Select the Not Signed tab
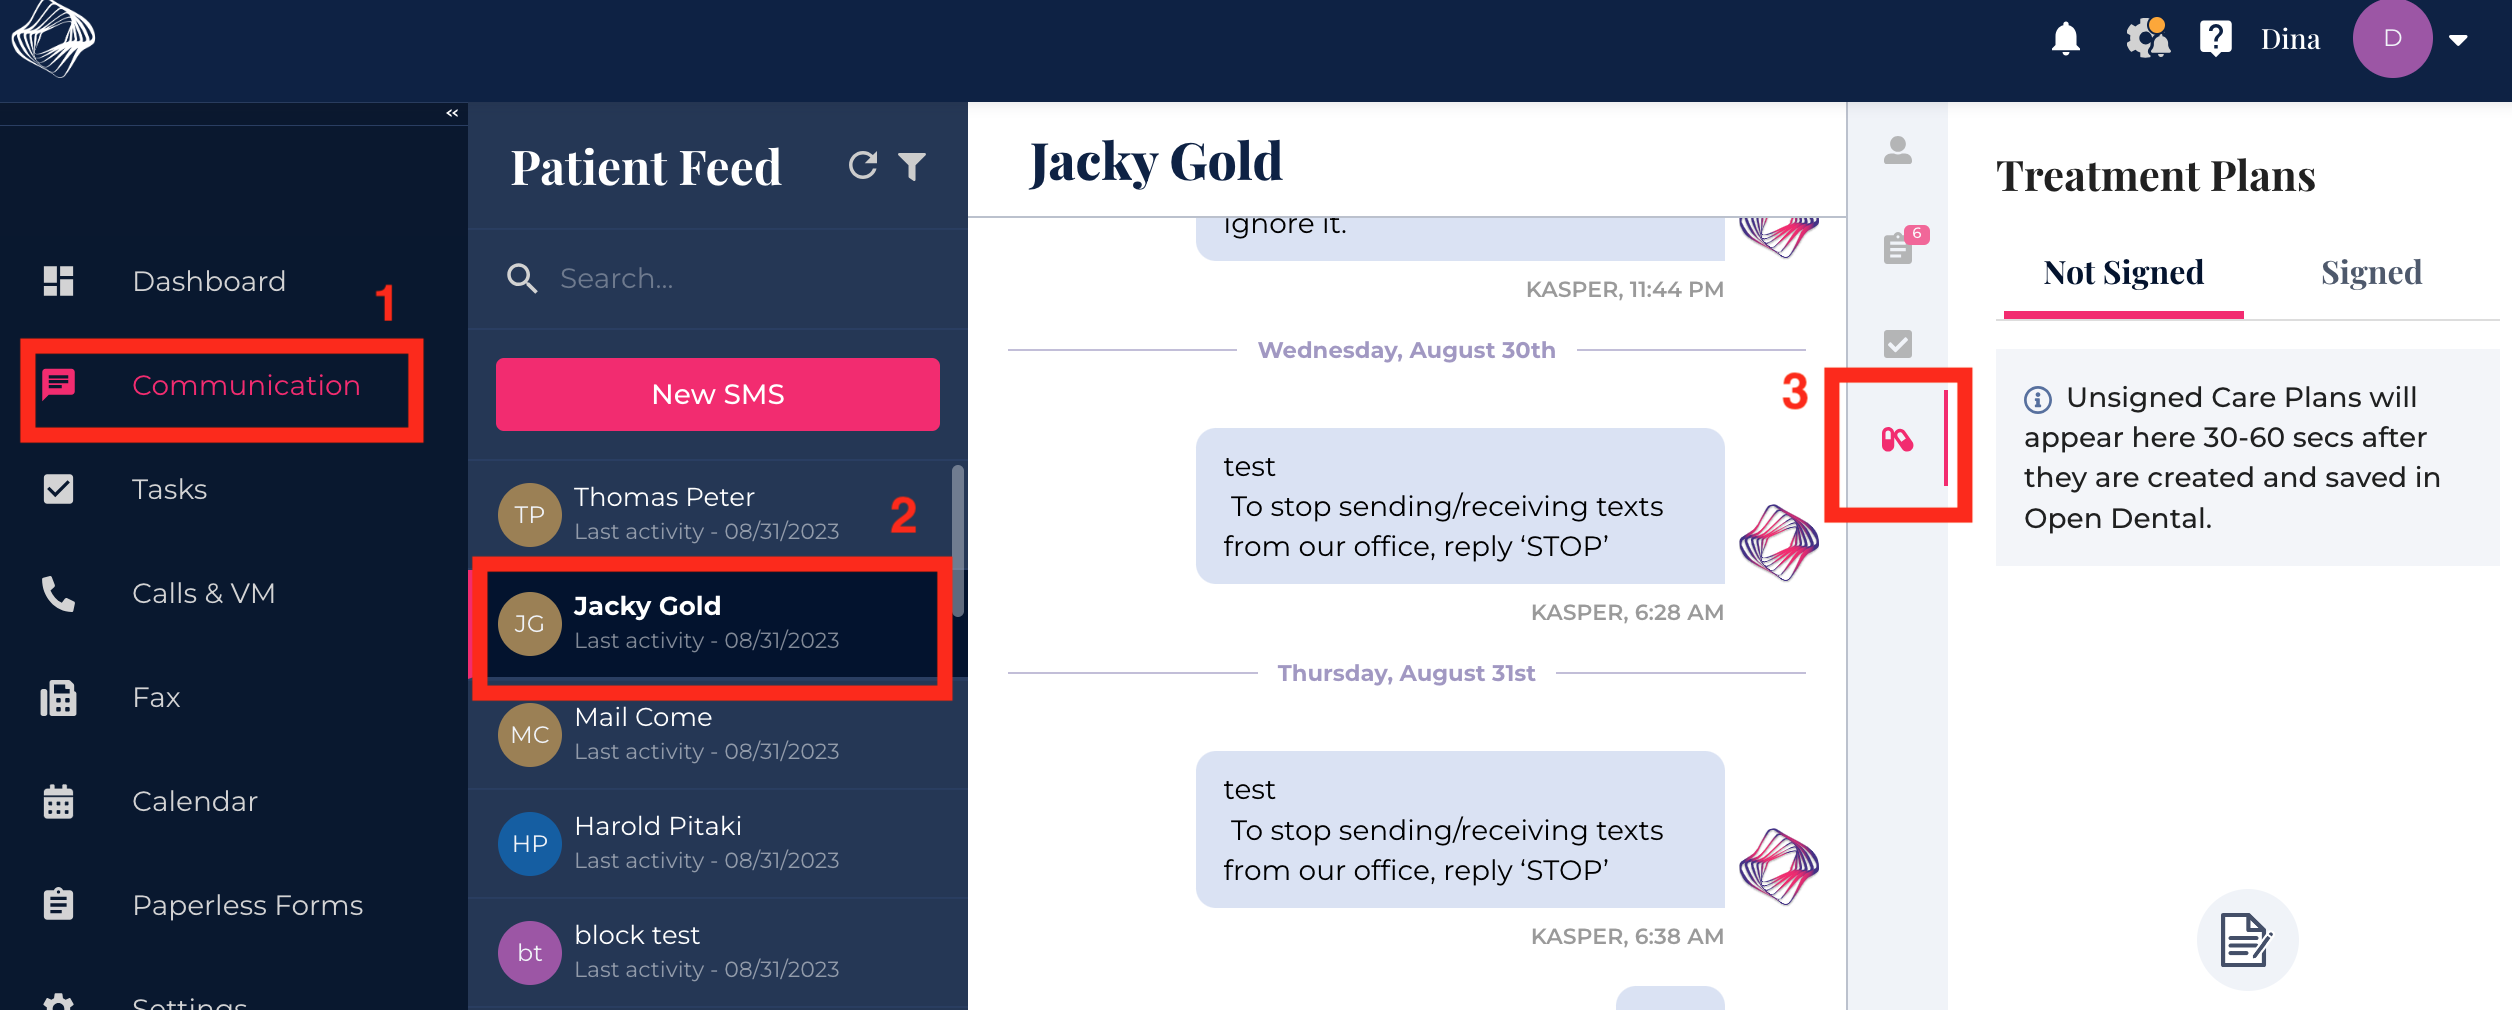Screen dimensions: 2512x1010 [2123, 273]
